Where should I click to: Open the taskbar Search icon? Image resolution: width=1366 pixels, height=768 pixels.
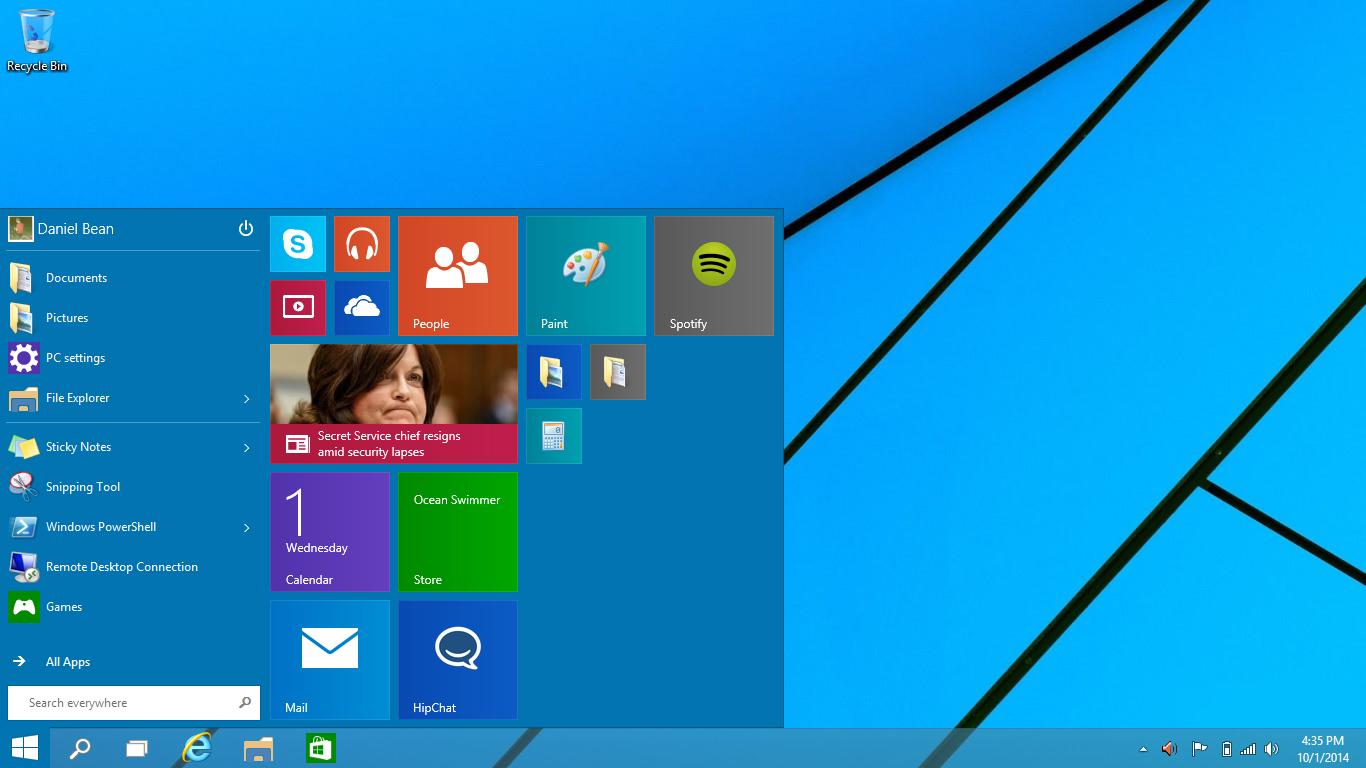(80, 748)
